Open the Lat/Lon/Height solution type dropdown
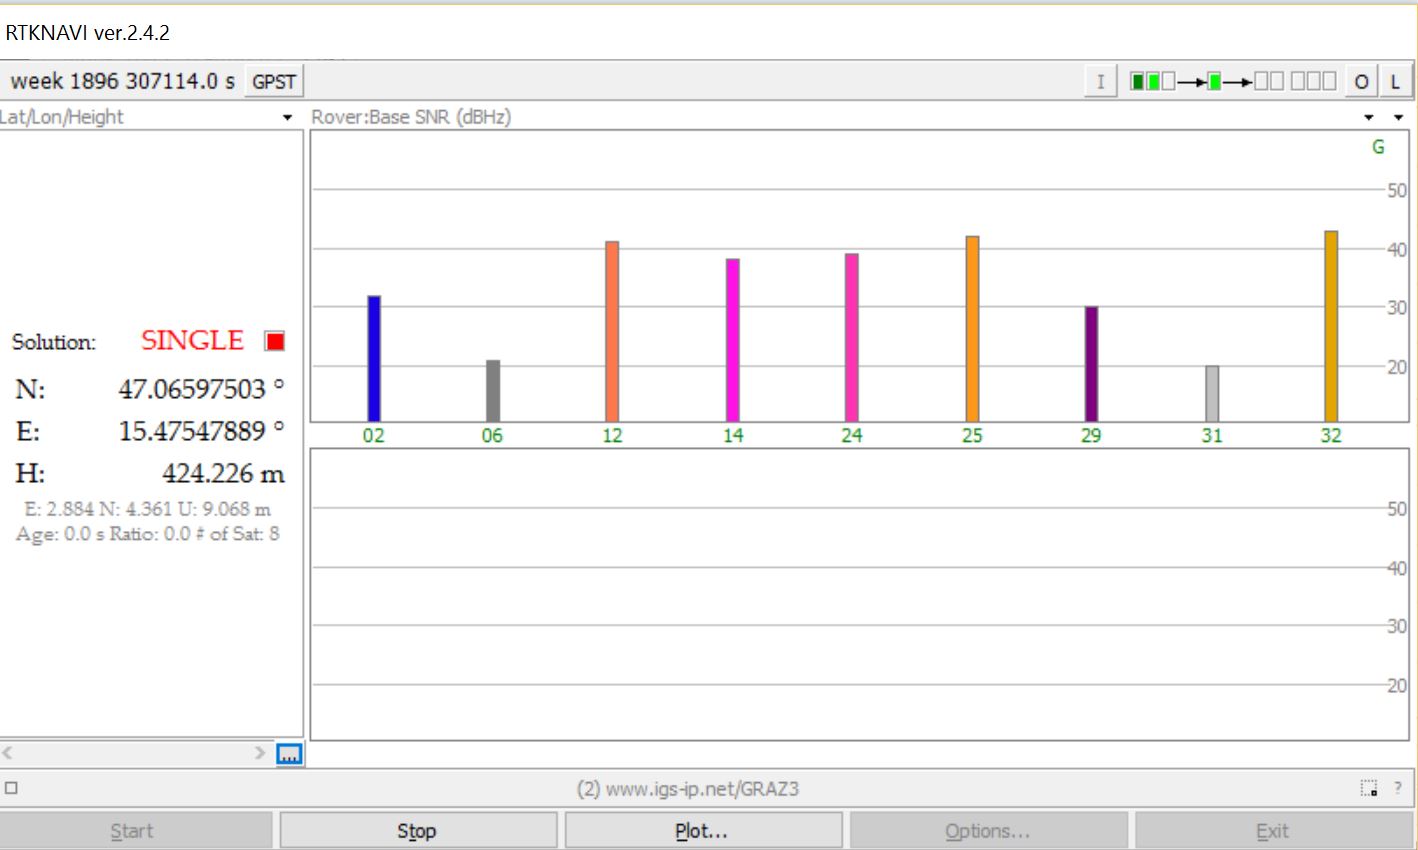 click(287, 118)
